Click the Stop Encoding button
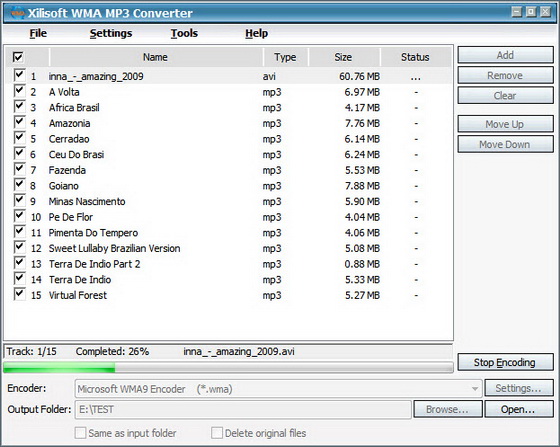Image resolution: width=560 pixels, height=447 pixels. (505, 362)
